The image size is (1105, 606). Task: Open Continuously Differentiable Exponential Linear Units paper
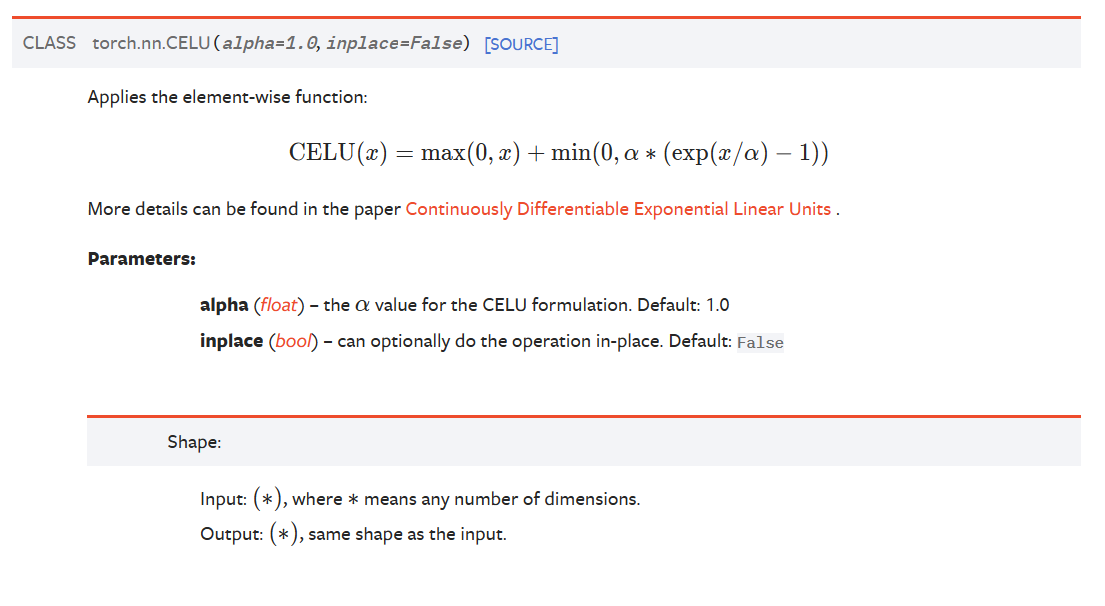click(618, 209)
